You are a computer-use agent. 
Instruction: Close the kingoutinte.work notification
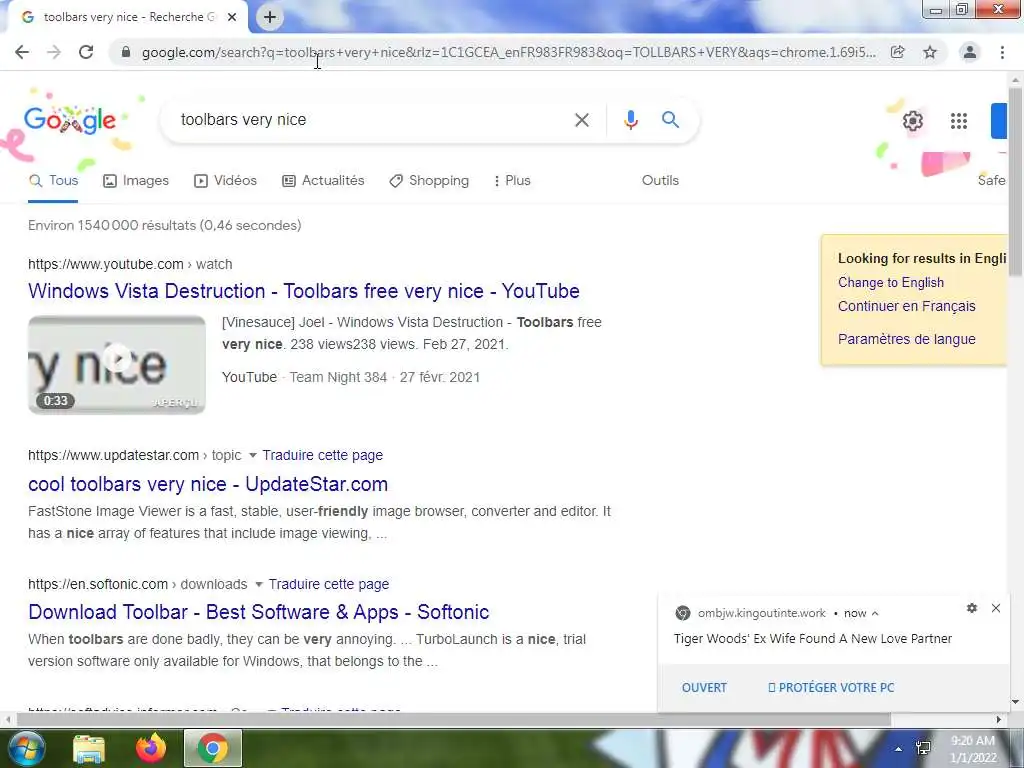pyautogui.click(x=996, y=608)
